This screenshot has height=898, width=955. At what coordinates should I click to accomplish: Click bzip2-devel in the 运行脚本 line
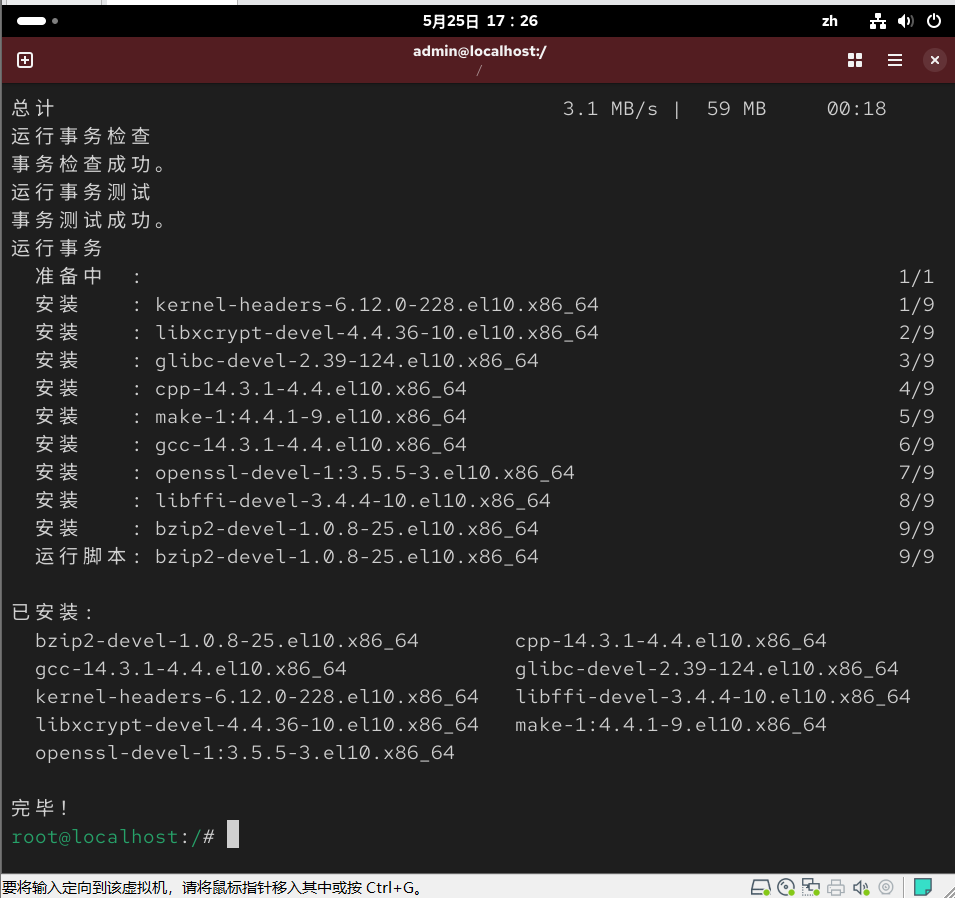347,557
